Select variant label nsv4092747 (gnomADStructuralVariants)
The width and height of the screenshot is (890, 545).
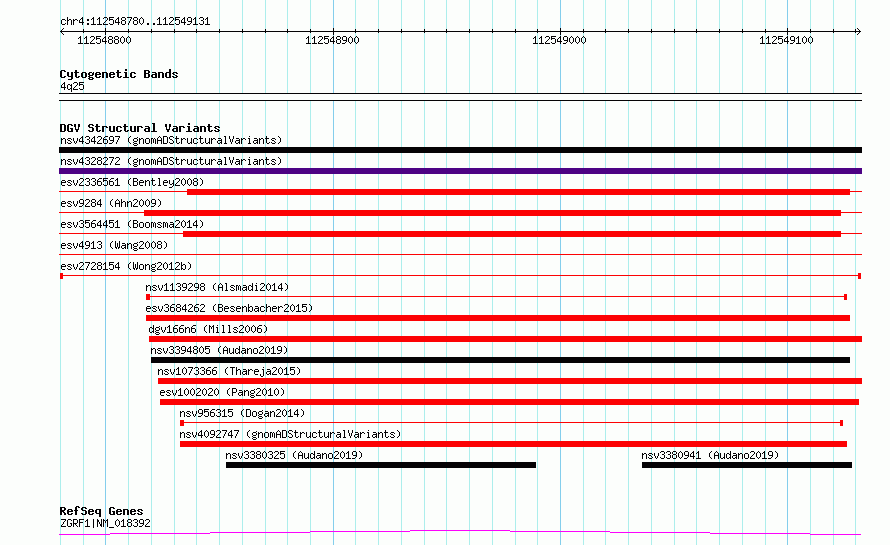click(290, 434)
